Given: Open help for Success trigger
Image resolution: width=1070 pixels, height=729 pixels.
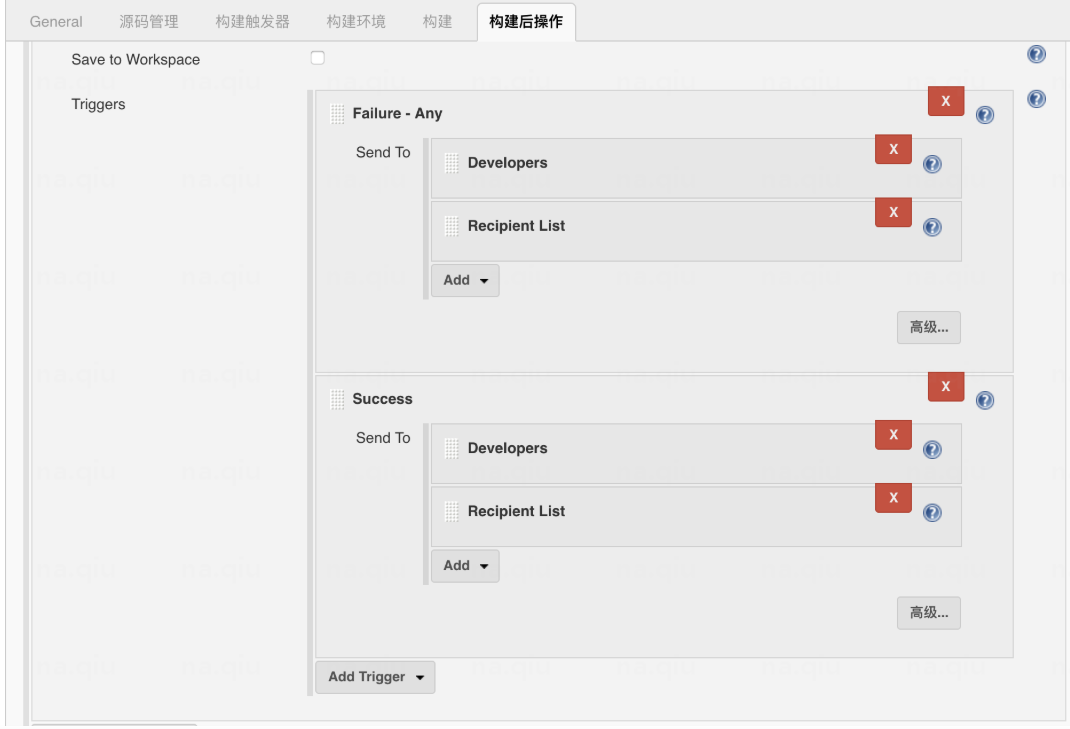Looking at the screenshot, I should (984, 400).
